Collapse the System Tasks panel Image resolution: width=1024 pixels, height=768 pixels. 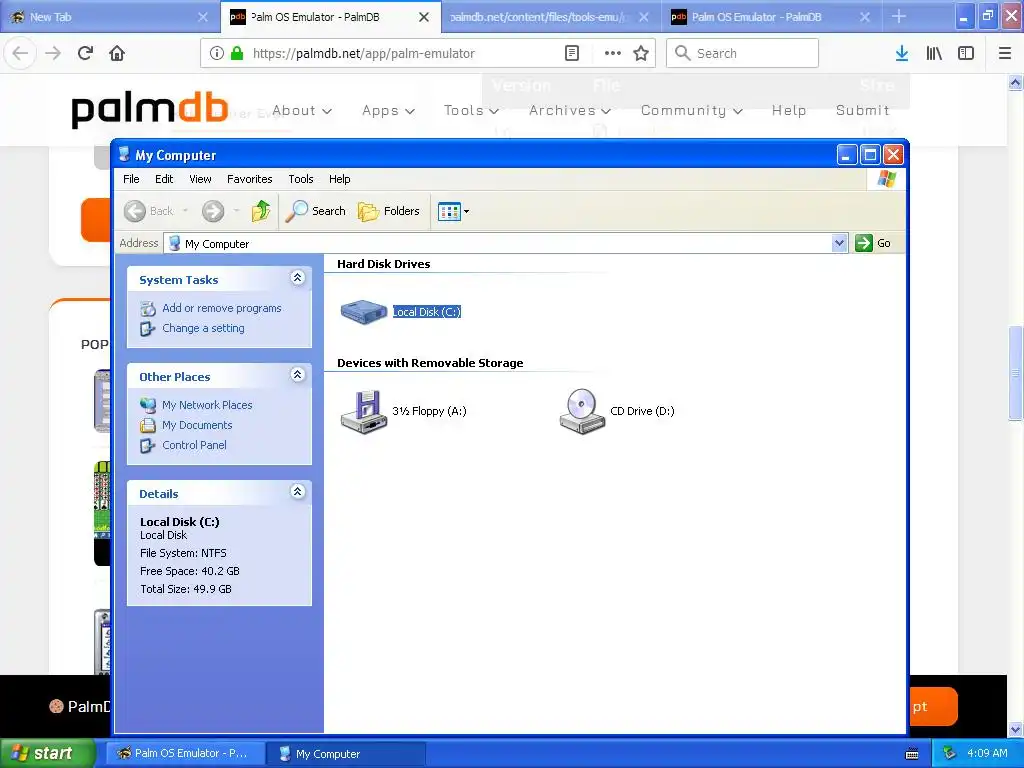click(298, 278)
